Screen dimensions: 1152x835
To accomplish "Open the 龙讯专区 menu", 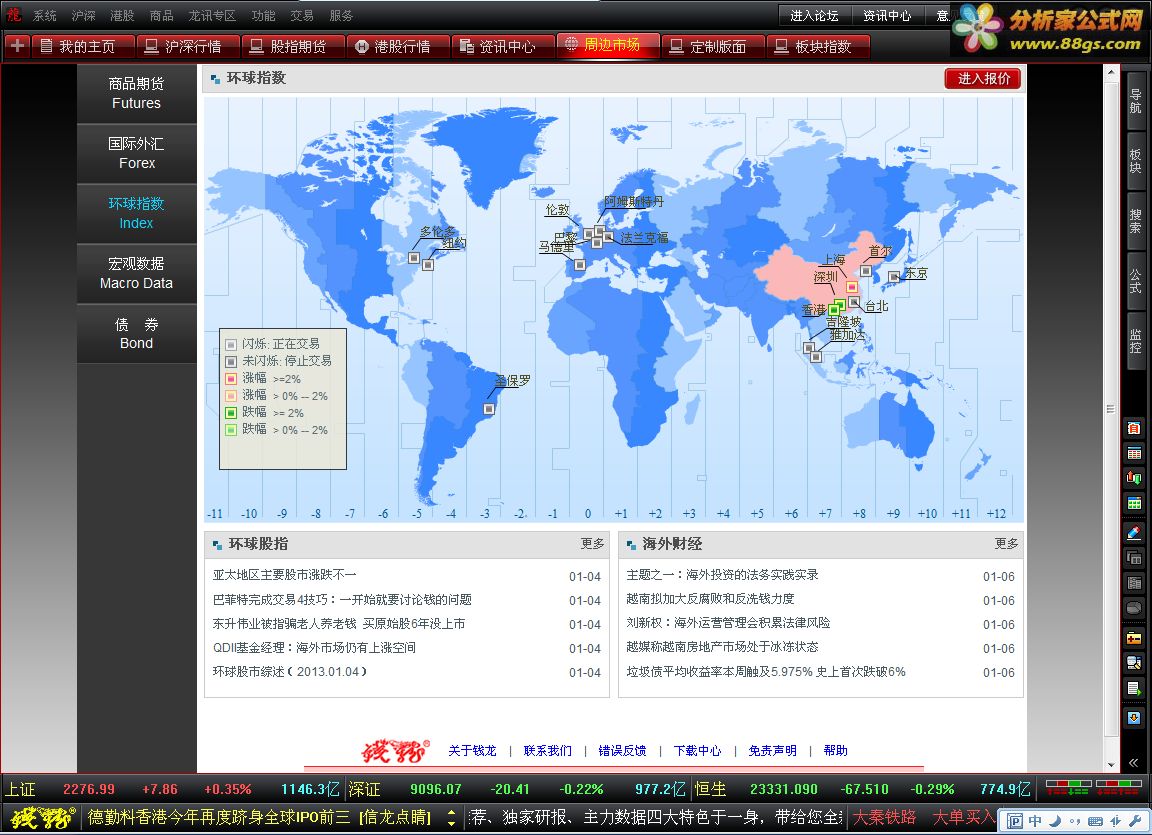I will coord(212,15).
